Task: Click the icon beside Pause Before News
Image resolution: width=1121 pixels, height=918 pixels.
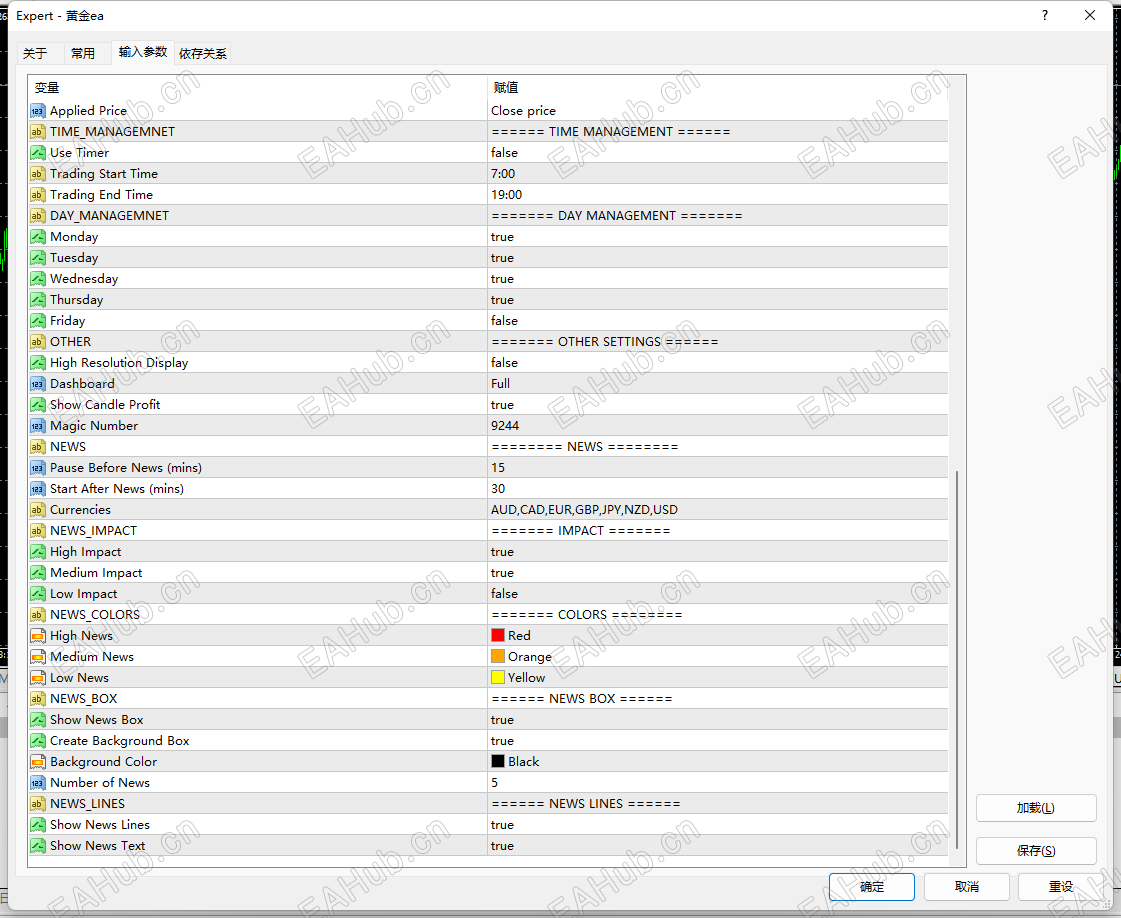Action: (38, 468)
